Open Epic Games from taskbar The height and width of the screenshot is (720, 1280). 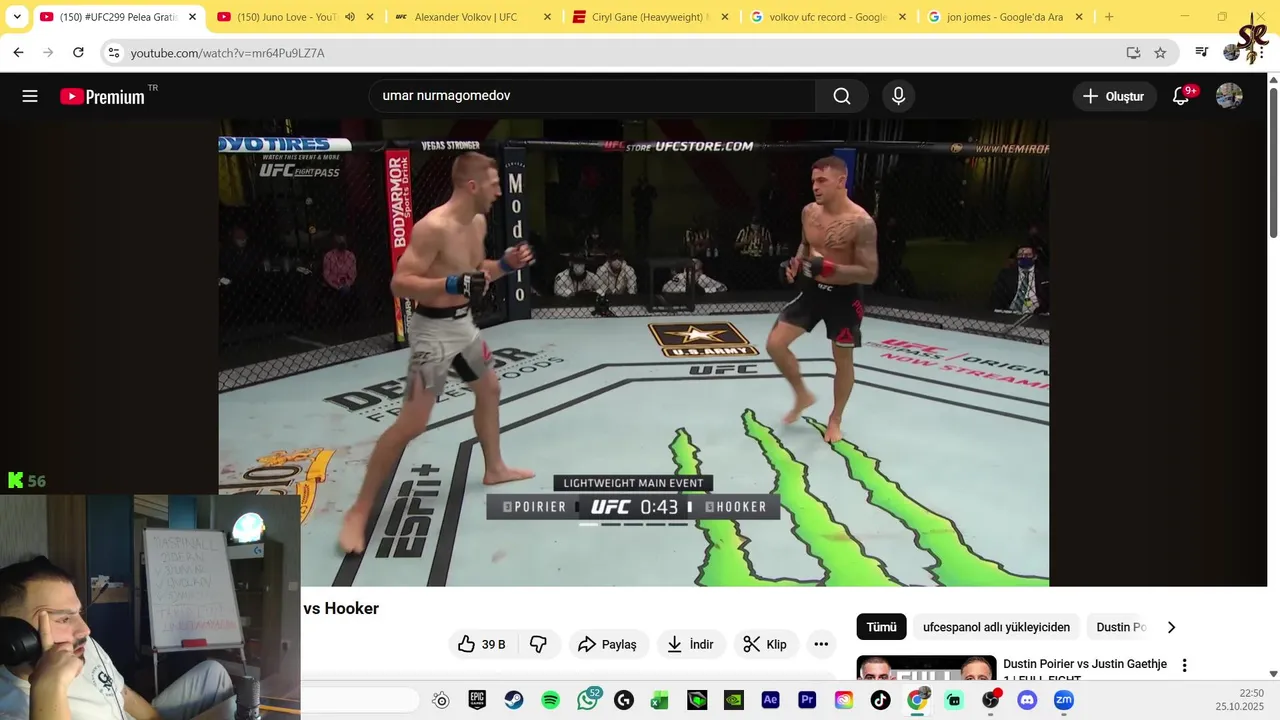[477, 700]
